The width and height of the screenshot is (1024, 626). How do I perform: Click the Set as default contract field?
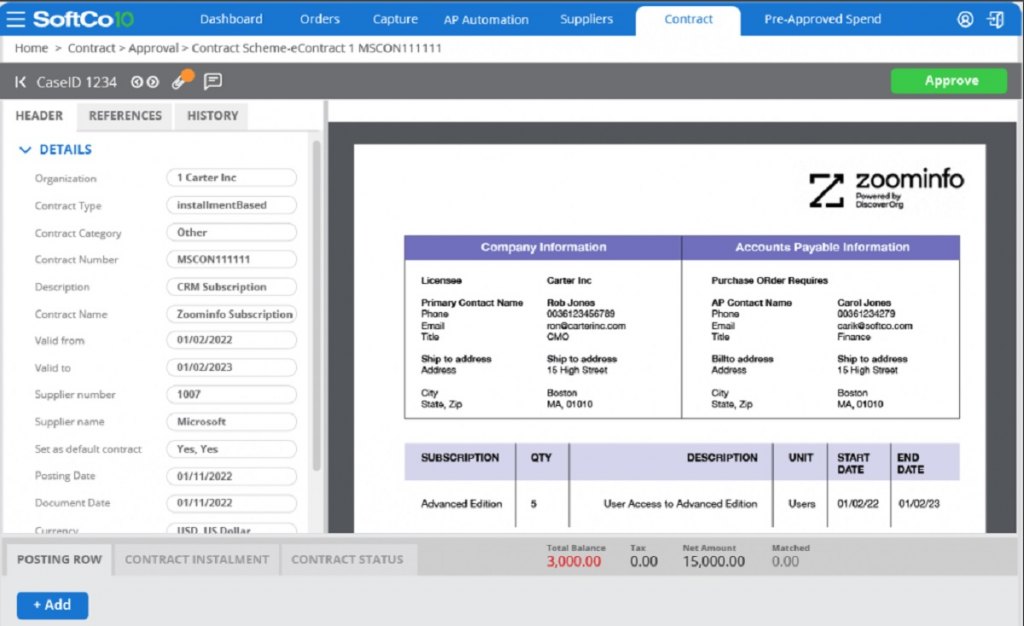tap(231, 449)
